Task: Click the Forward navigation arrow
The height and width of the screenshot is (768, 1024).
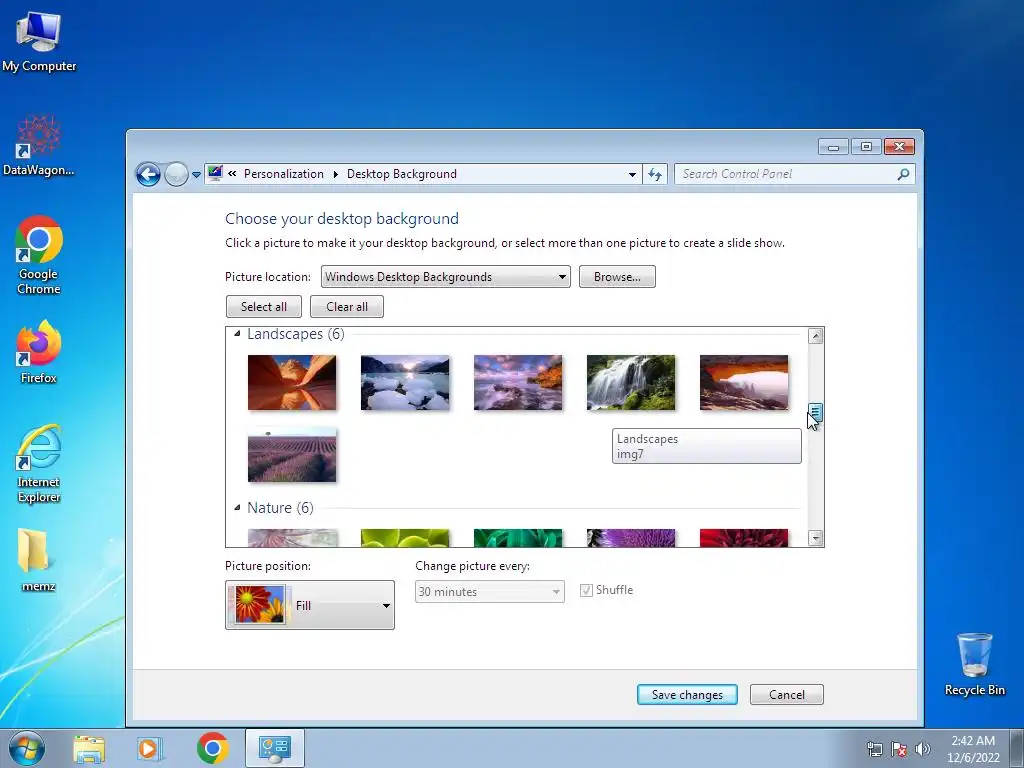Action: tap(176, 174)
